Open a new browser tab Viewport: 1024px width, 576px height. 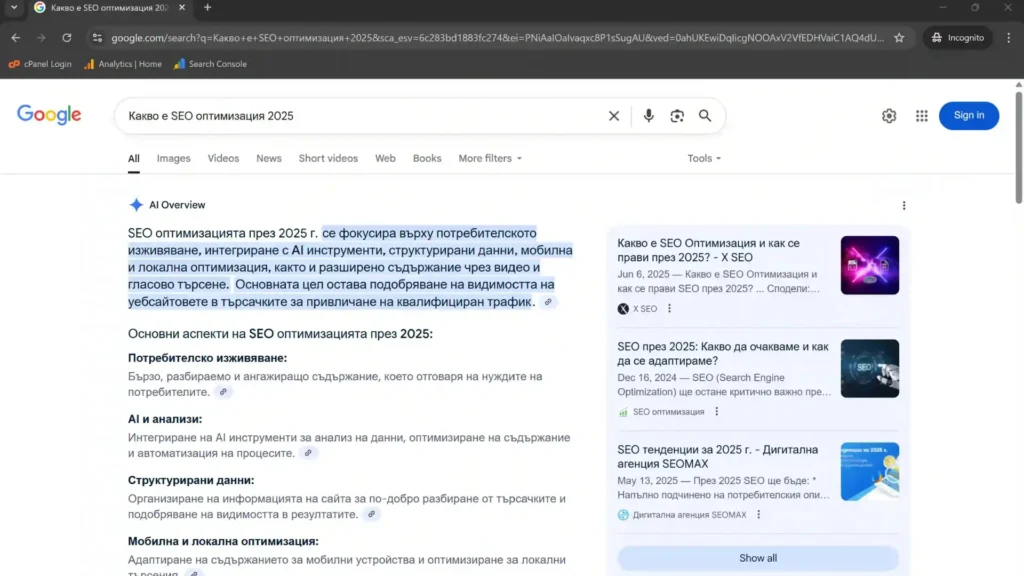coord(208,8)
